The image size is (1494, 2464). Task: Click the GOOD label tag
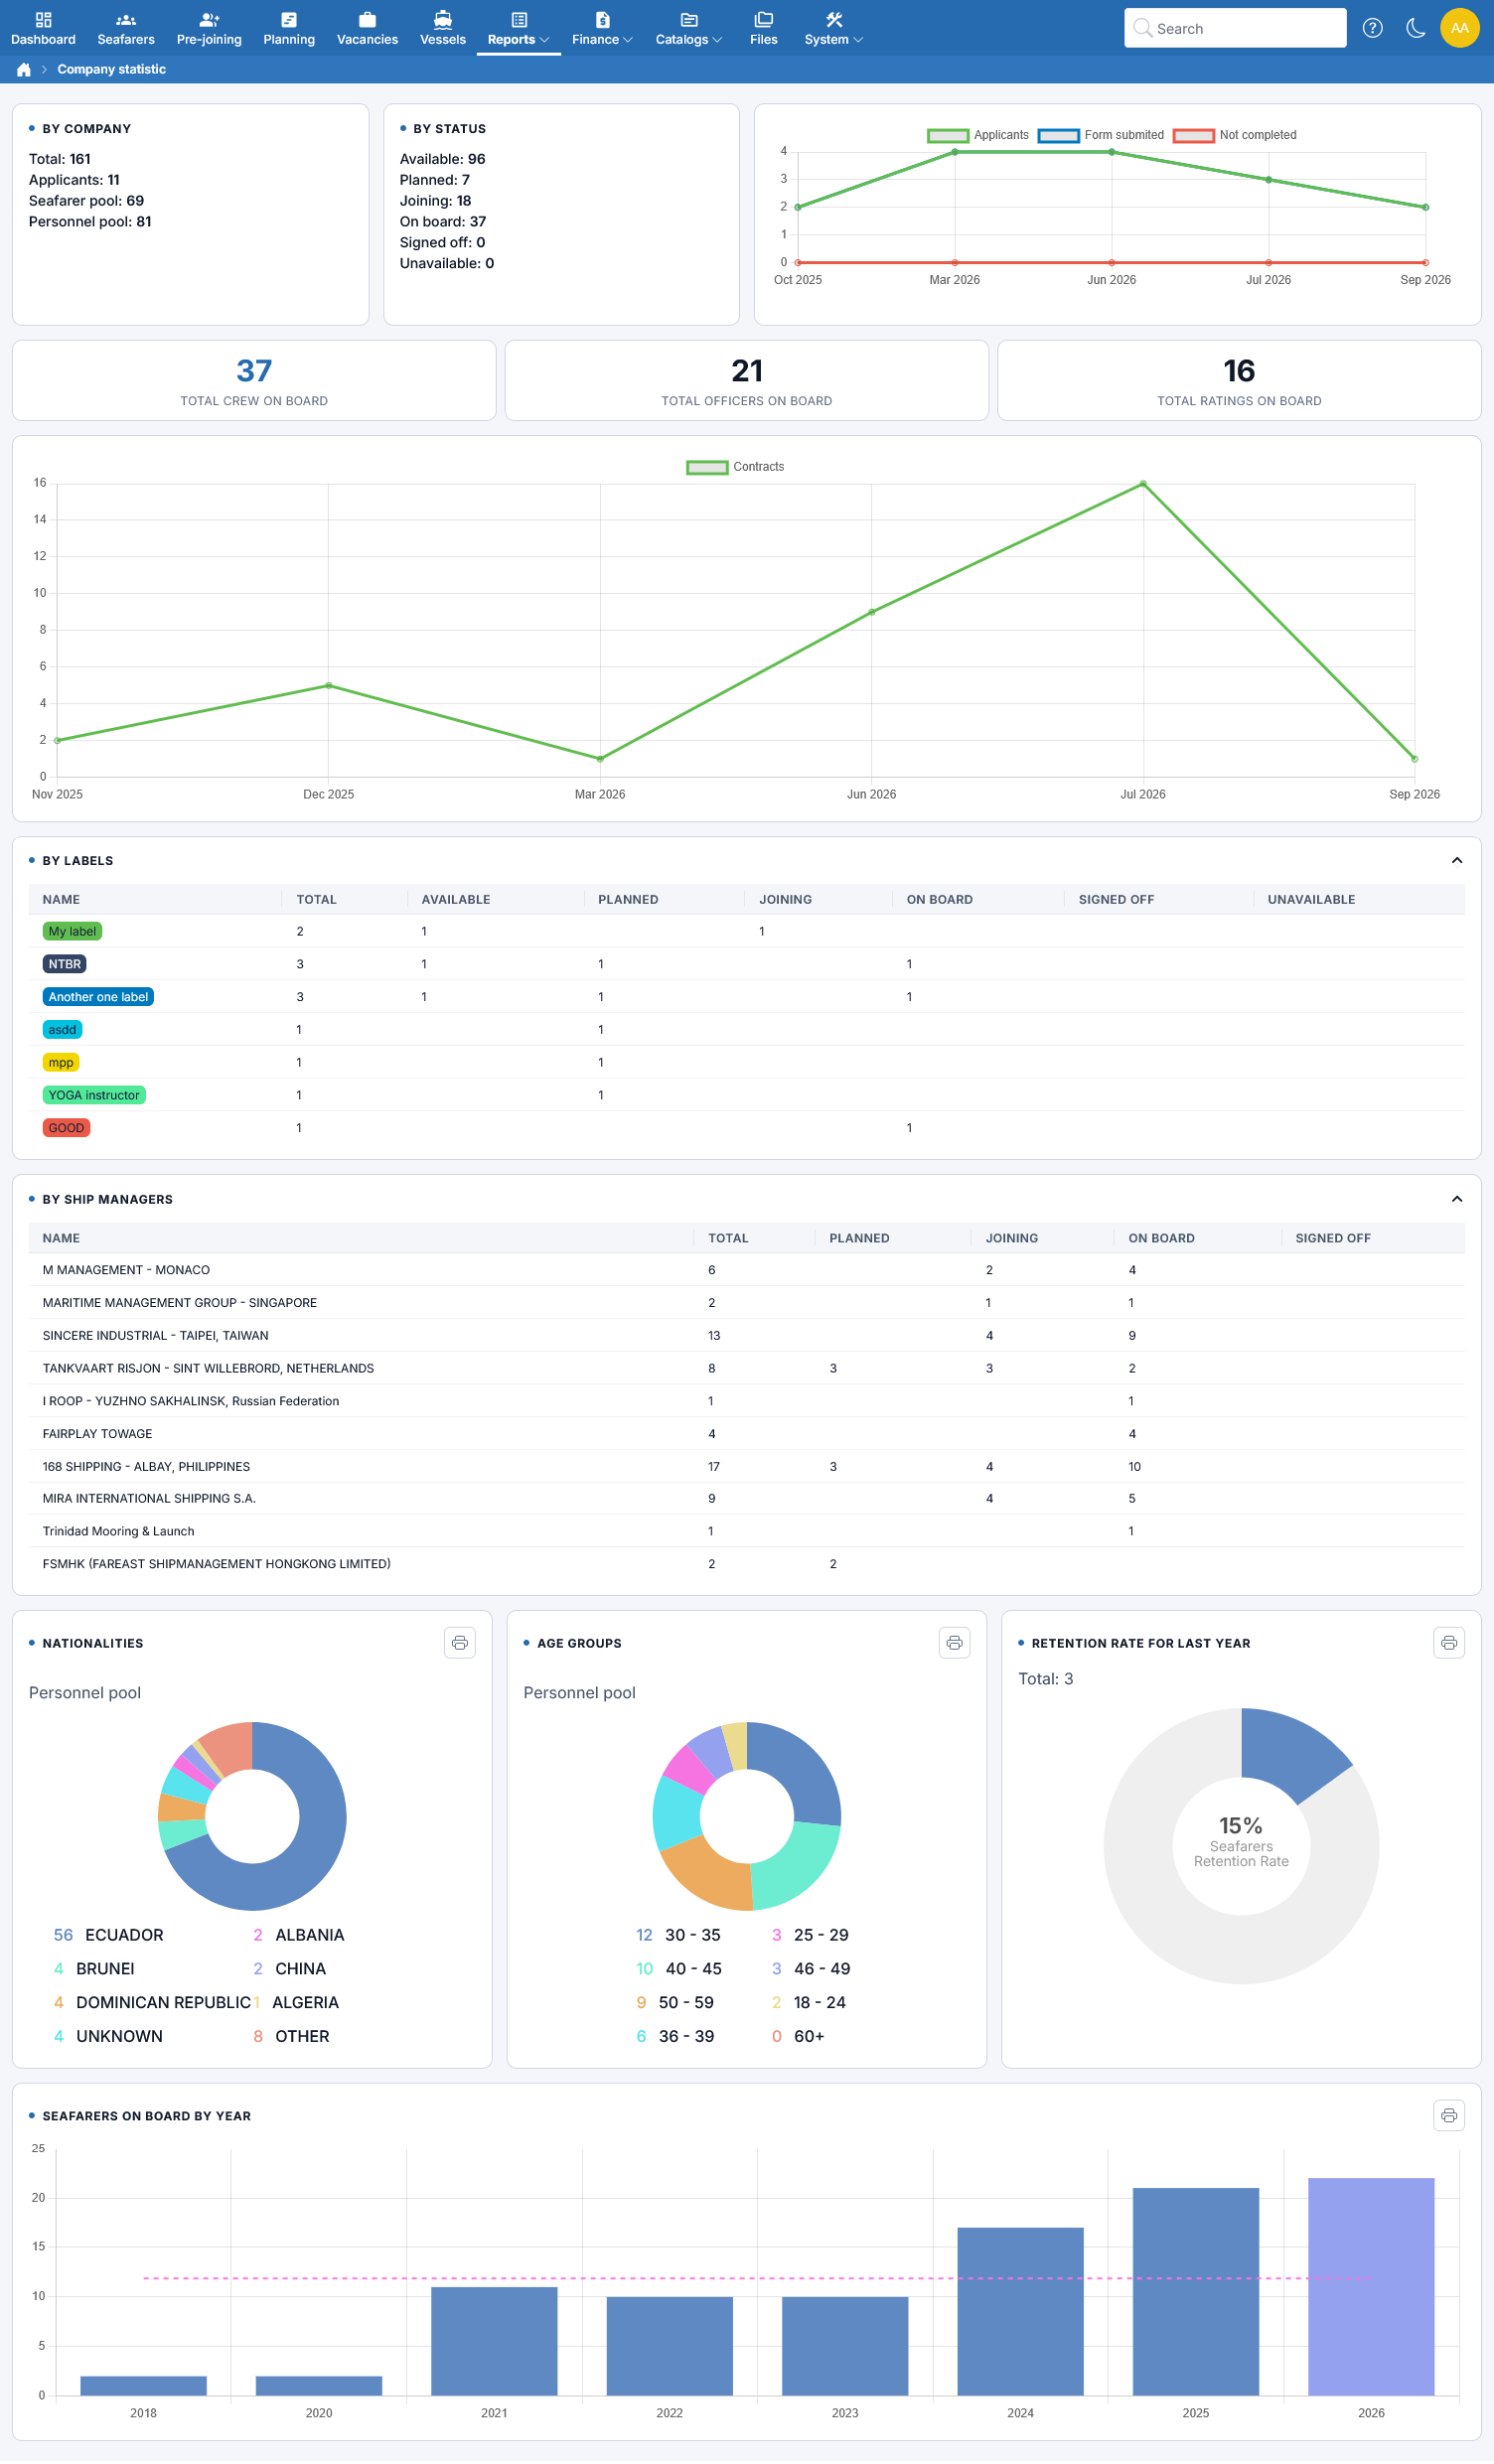[66, 1128]
